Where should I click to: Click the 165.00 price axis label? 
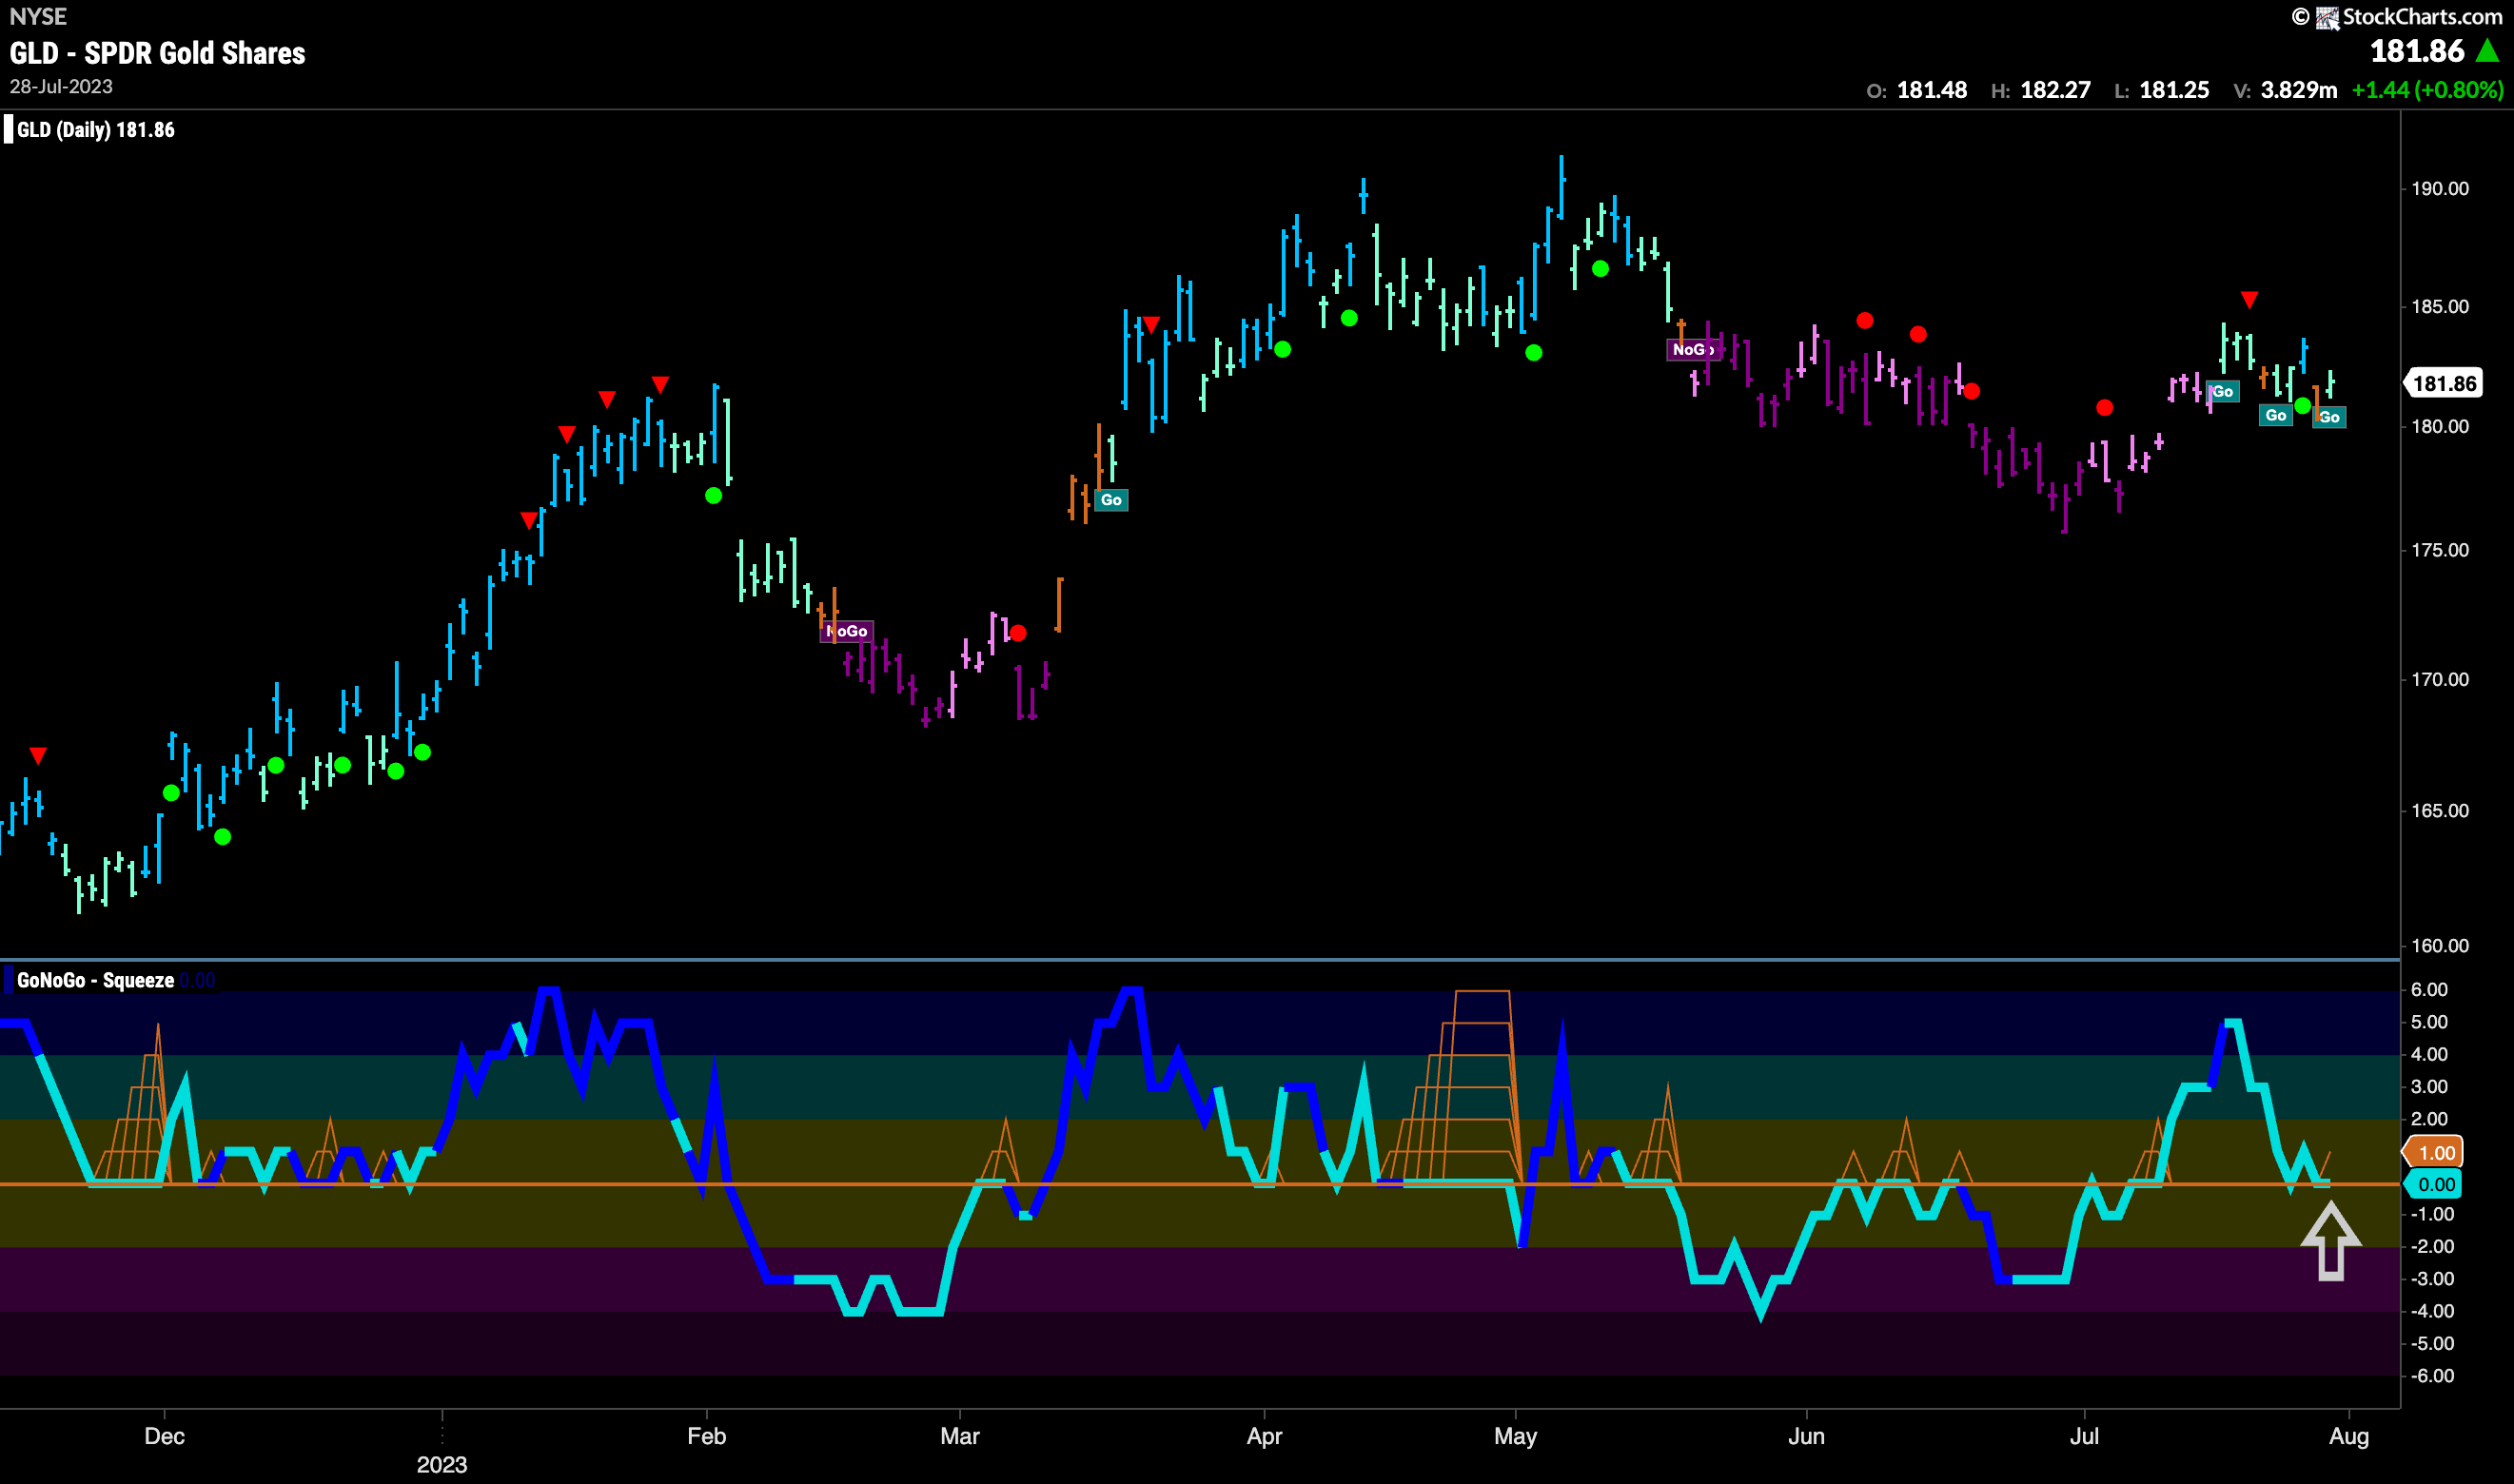[2440, 811]
